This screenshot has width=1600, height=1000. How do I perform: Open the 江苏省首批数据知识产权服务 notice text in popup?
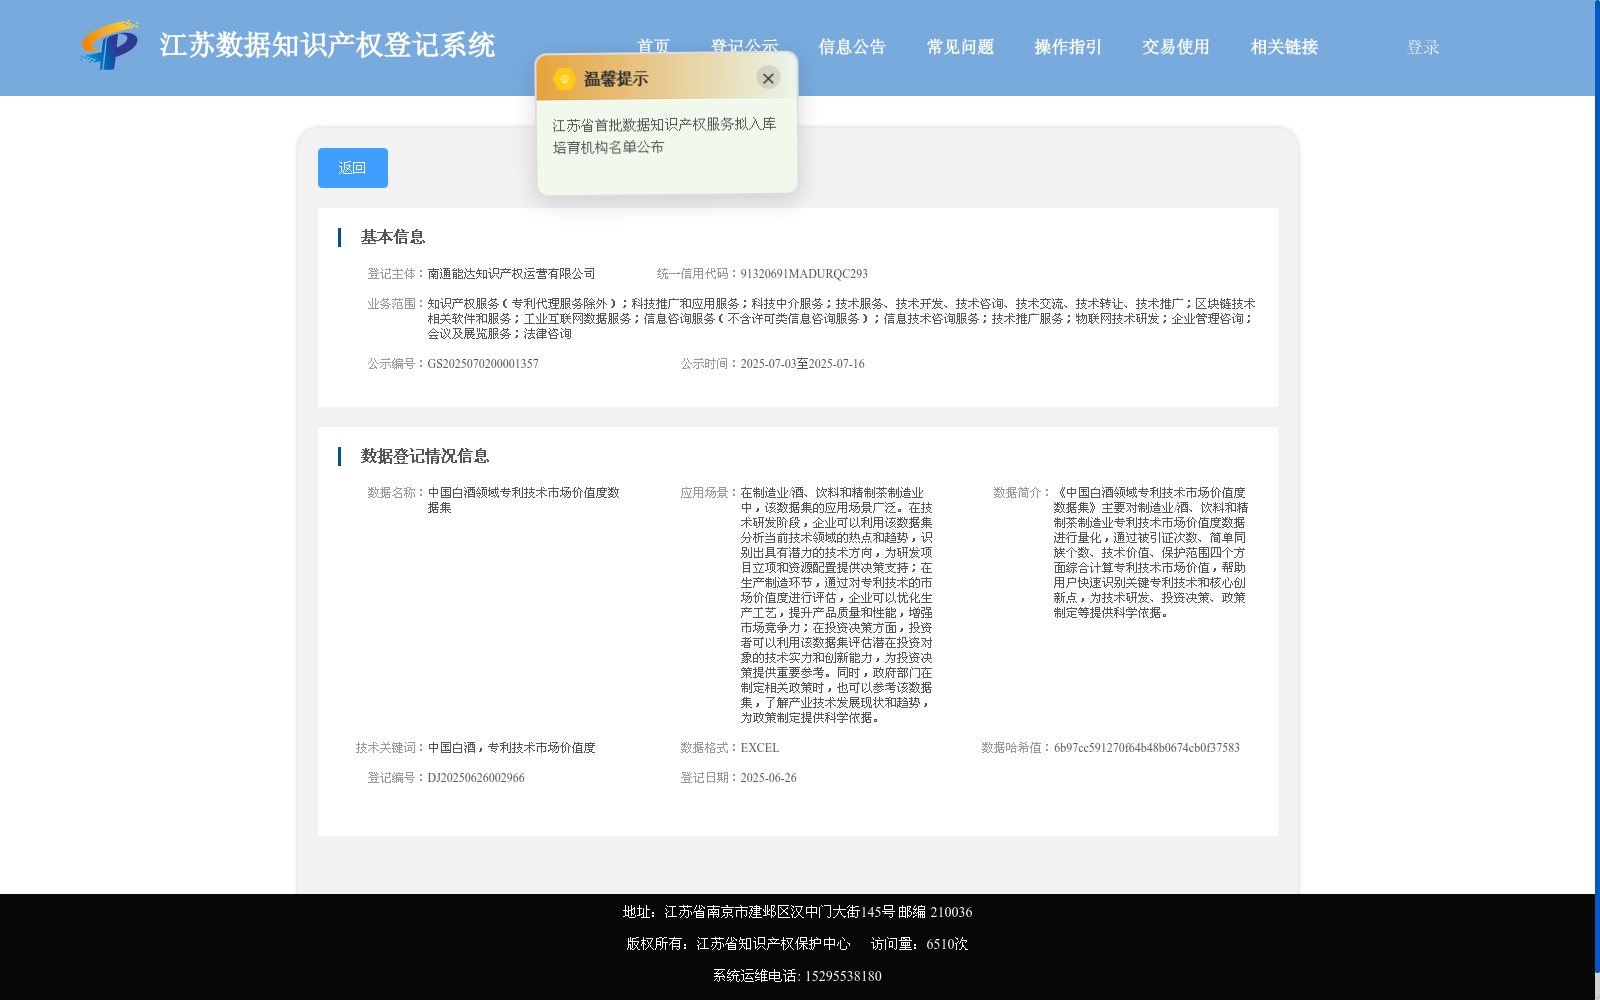tap(664, 136)
